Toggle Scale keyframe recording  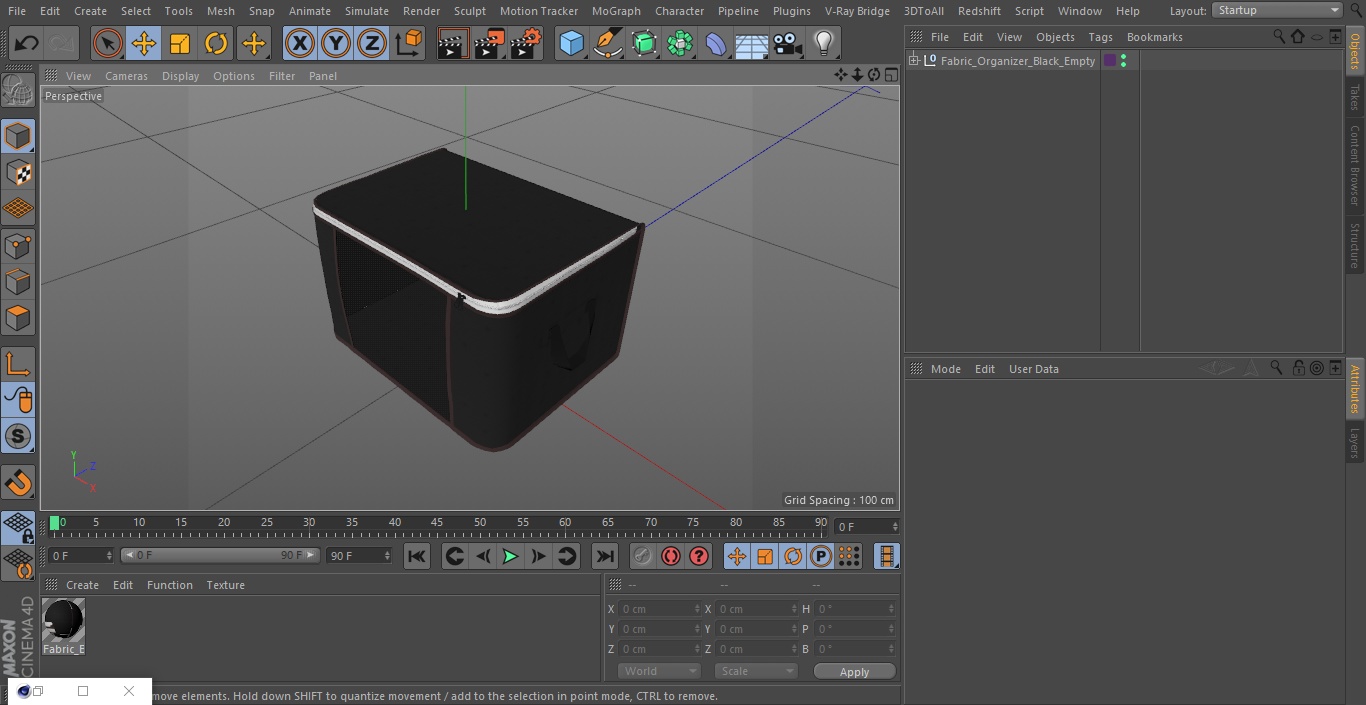click(765, 556)
